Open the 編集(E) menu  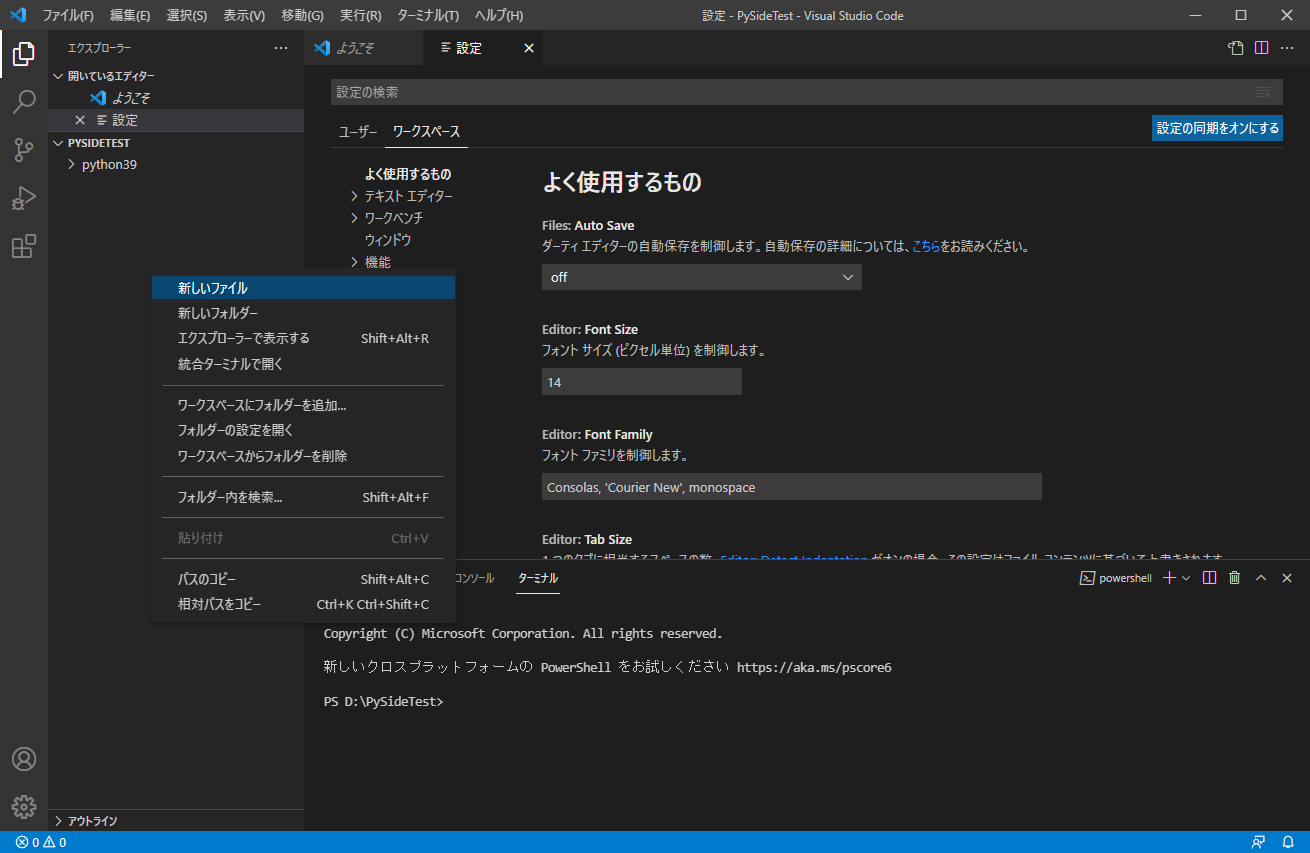[130, 15]
